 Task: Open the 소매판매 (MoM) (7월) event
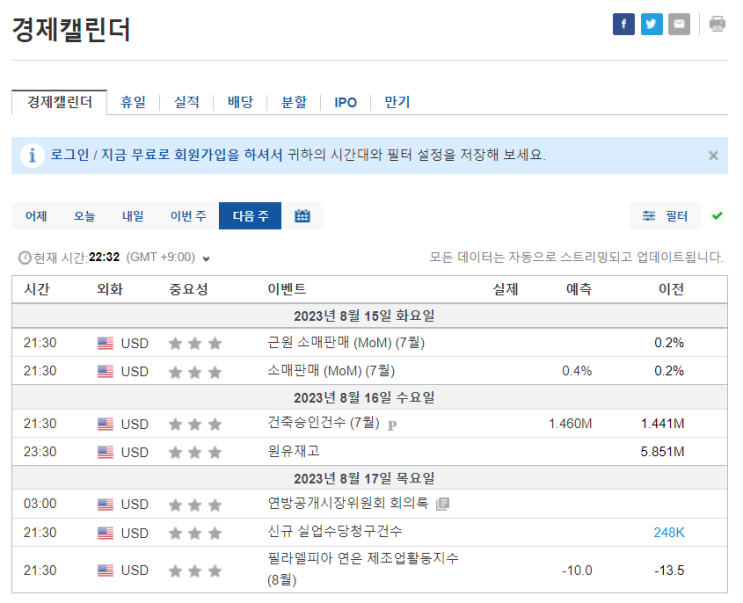(331, 370)
